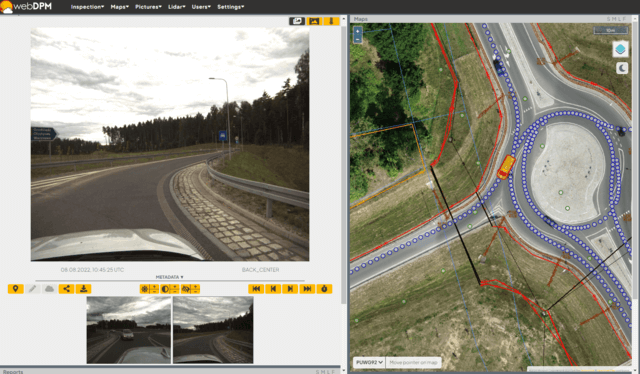Screen dimensions: 640x374
Task: Open the Lidar menu
Action: [x=176, y=7]
